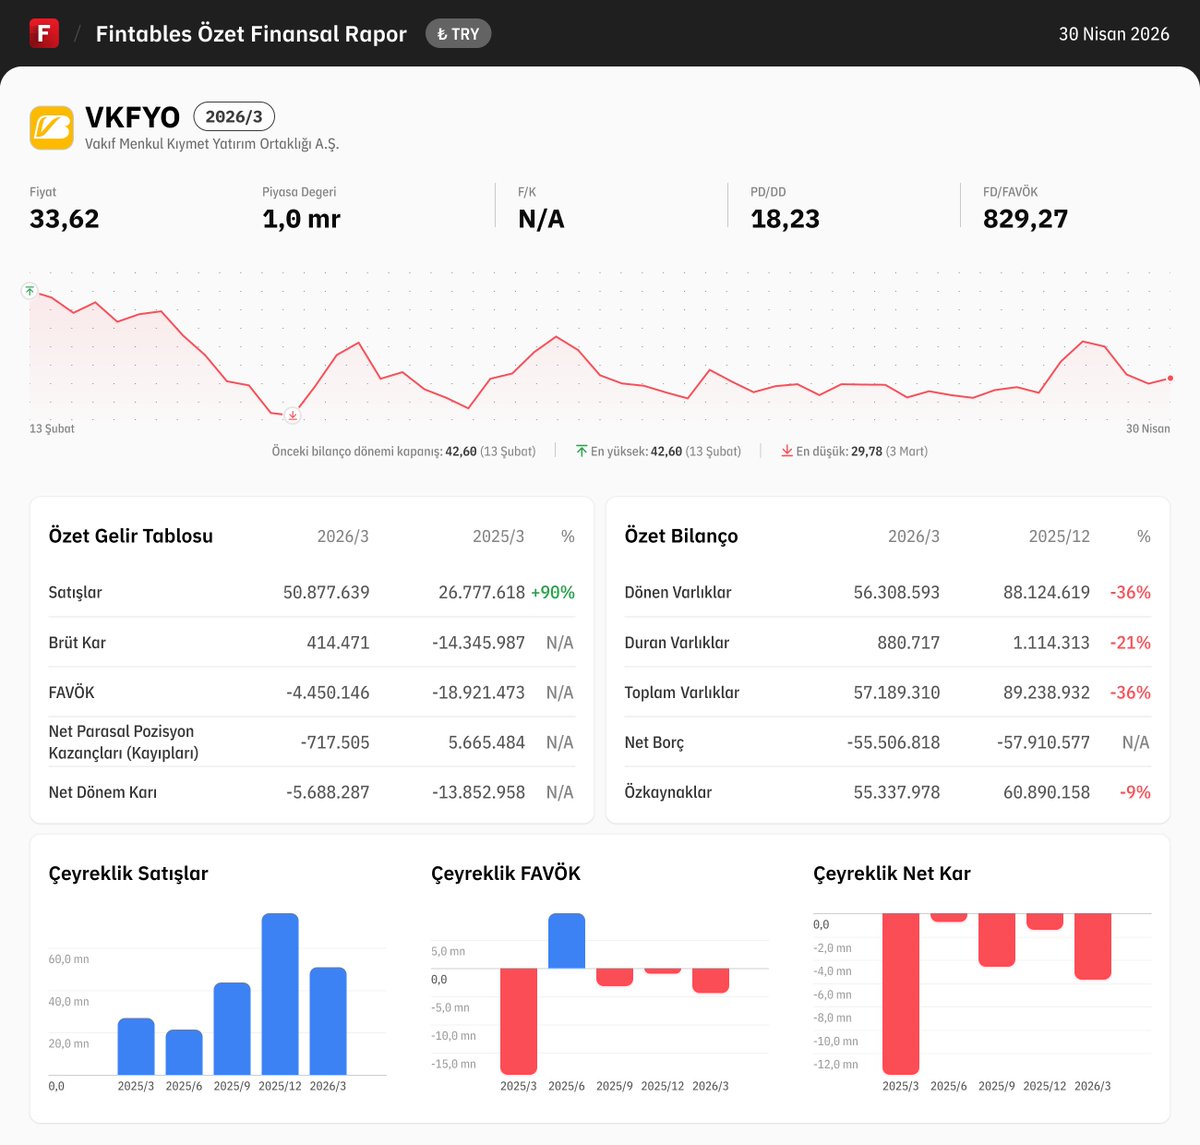1200x1145 pixels.
Task: Click the Özet Bilanço heading
Action: pyautogui.click(x=681, y=536)
